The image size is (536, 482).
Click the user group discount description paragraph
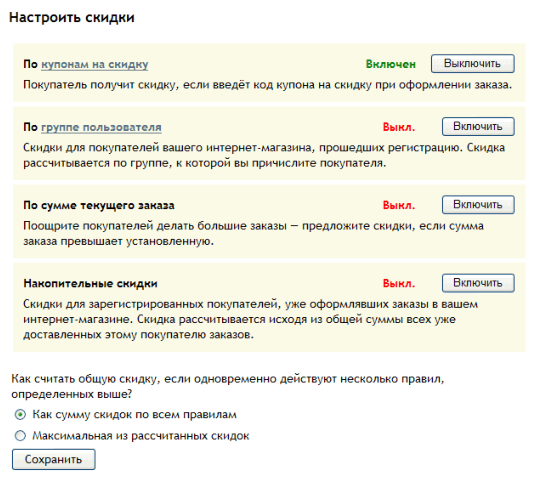(264, 156)
